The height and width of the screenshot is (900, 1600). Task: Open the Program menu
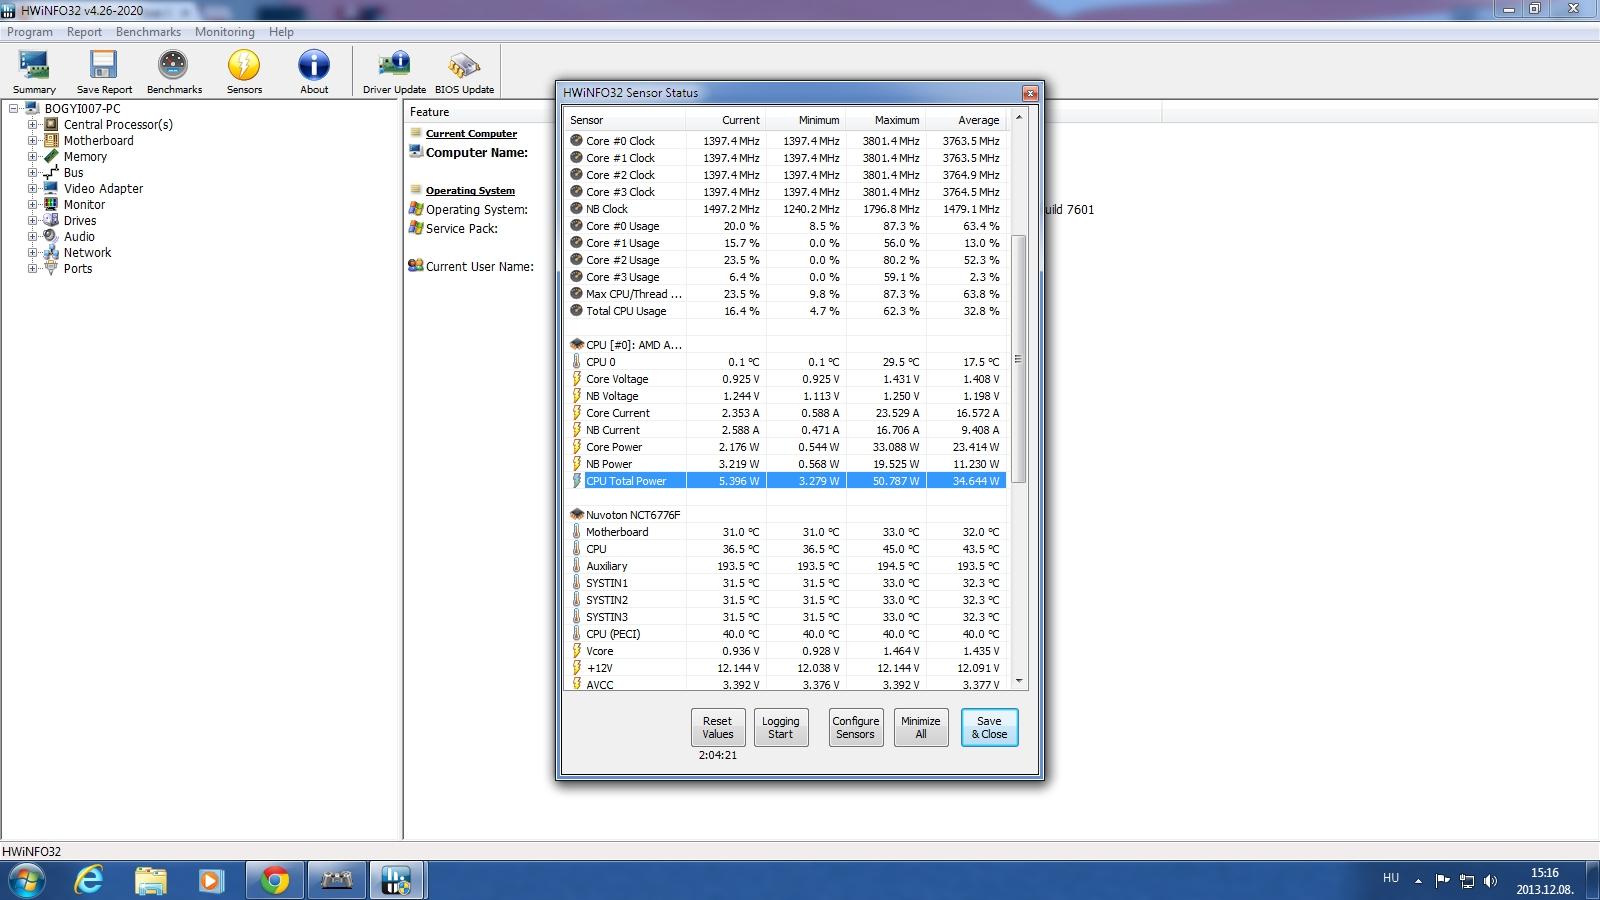coord(30,32)
